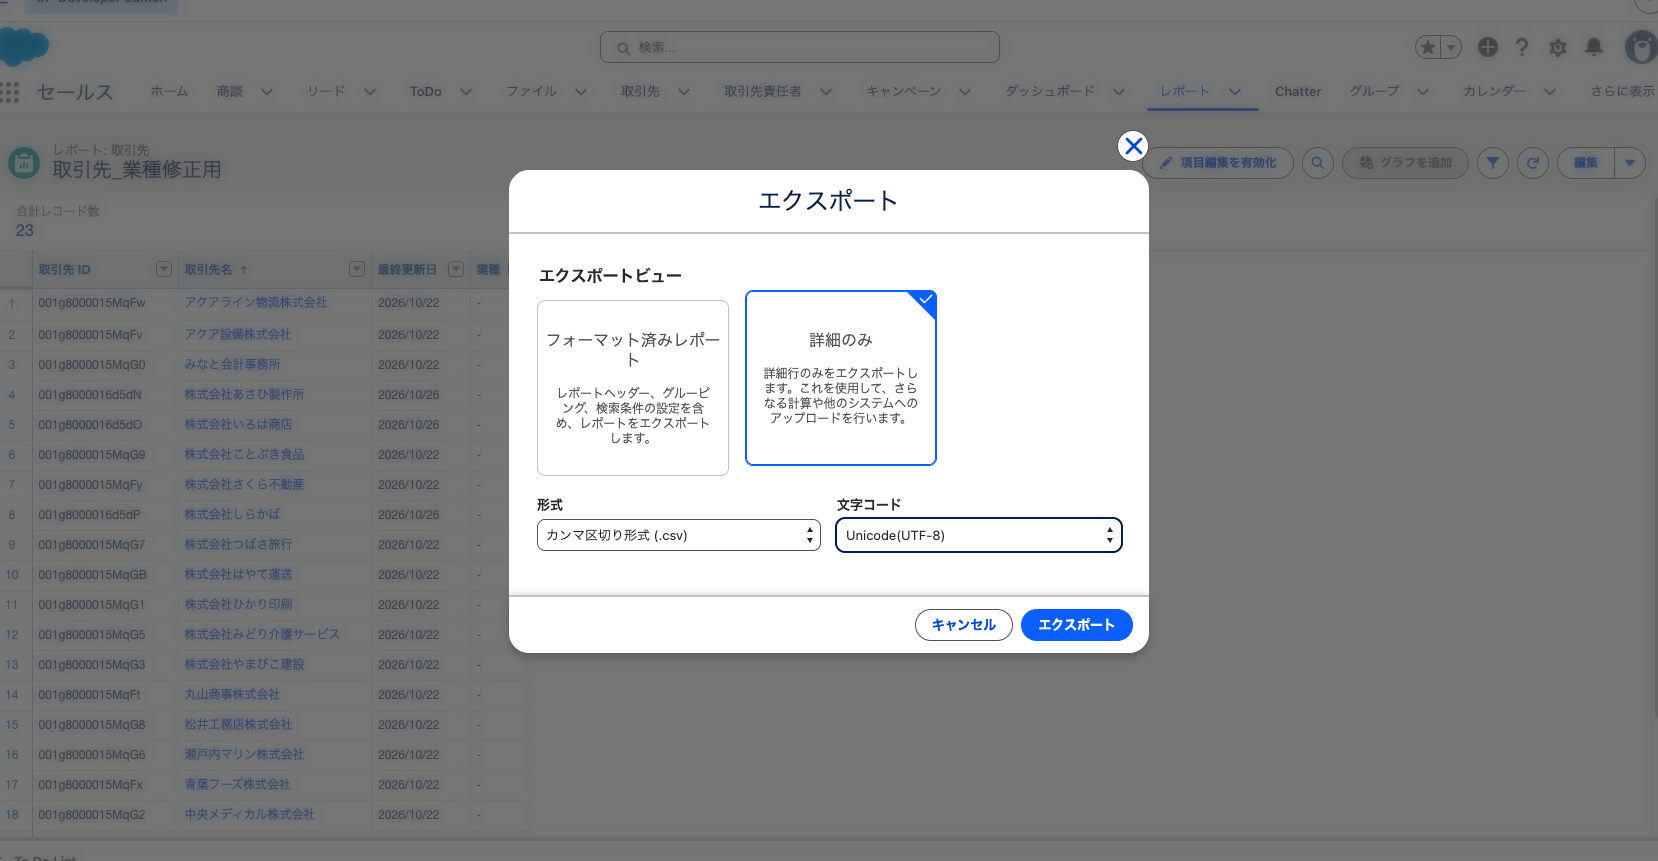The height and width of the screenshot is (861, 1658).
Task: Expand the 商談 tab chevron
Action: pyautogui.click(x=267, y=92)
